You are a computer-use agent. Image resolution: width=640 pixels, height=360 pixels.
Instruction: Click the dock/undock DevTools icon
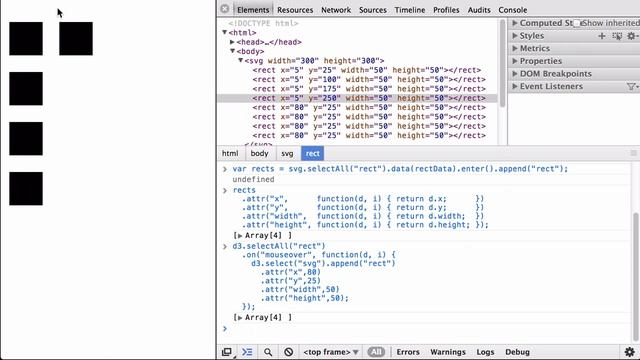coord(227,352)
